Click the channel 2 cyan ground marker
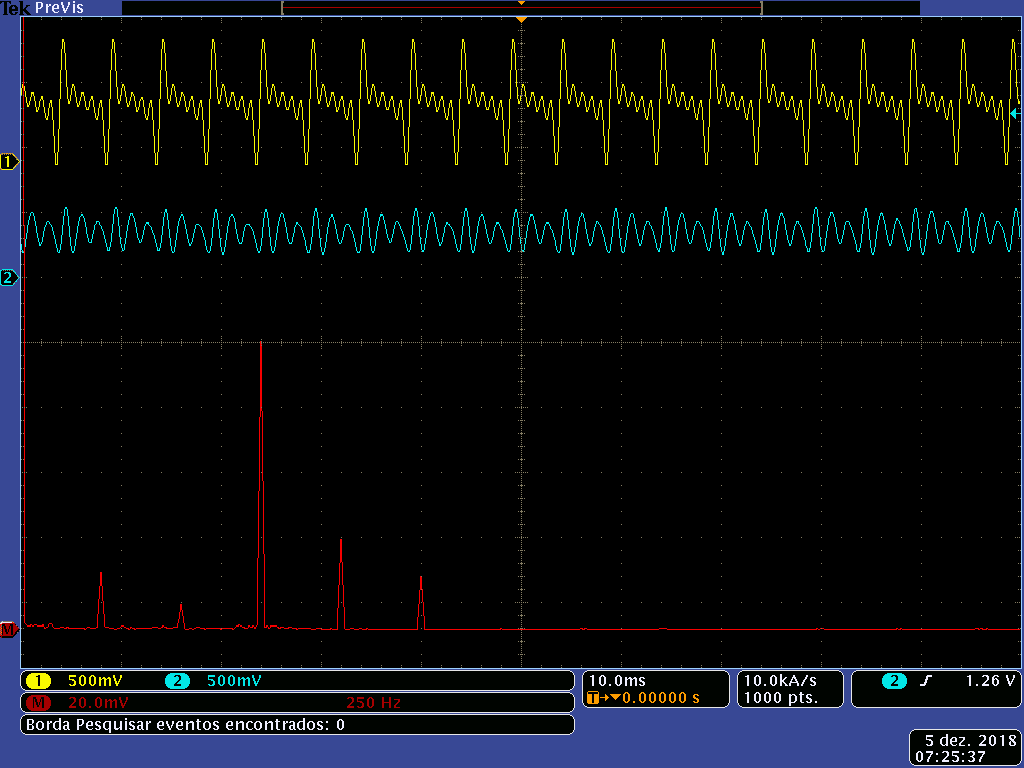This screenshot has height=768, width=1024. click(x=10, y=277)
